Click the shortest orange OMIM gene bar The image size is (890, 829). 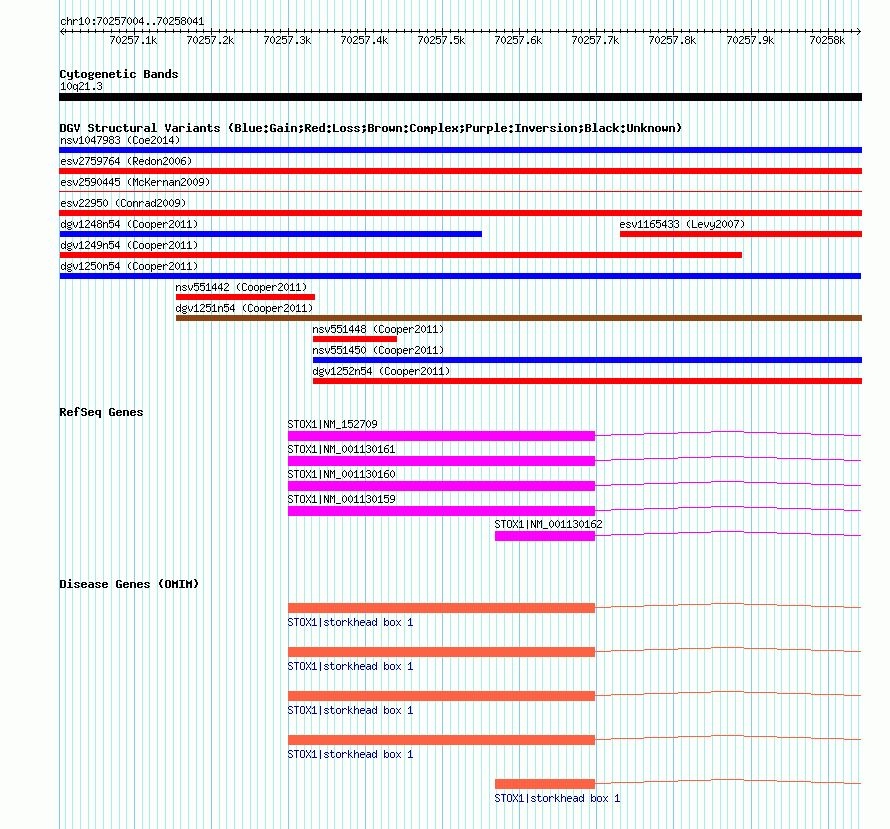545,784
